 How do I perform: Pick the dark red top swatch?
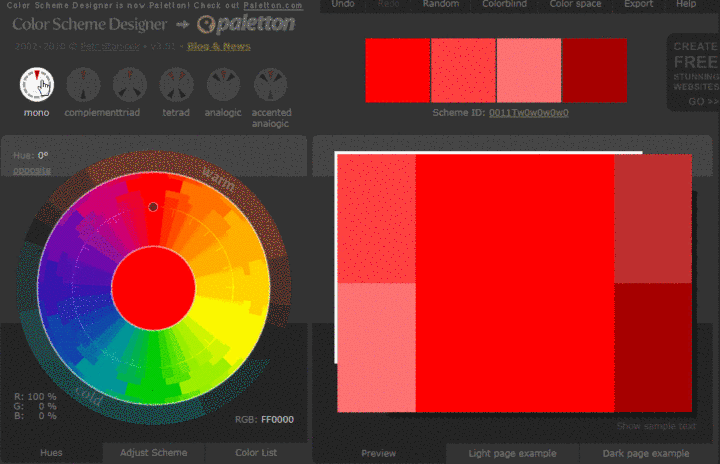(x=595, y=70)
